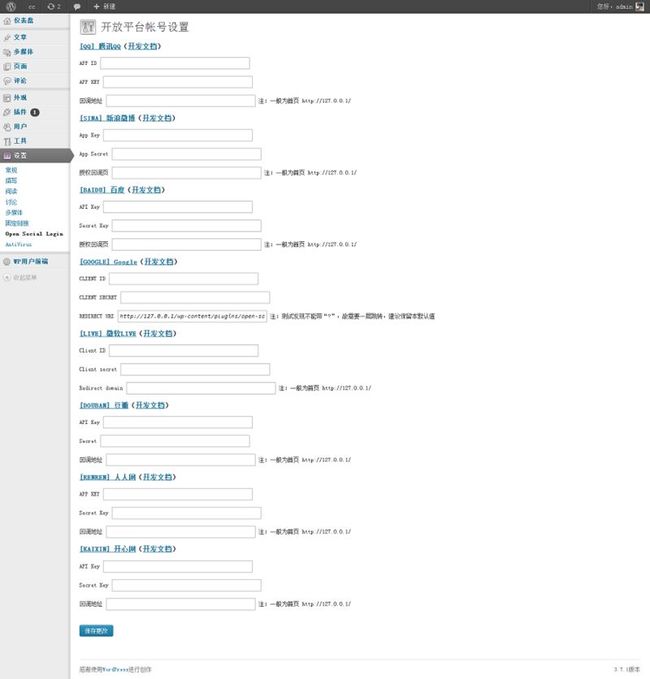Image resolution: width=650 pixels, height=679 pixels.
Task: Focus the SINA App Key field
Action: coord(178,136)
